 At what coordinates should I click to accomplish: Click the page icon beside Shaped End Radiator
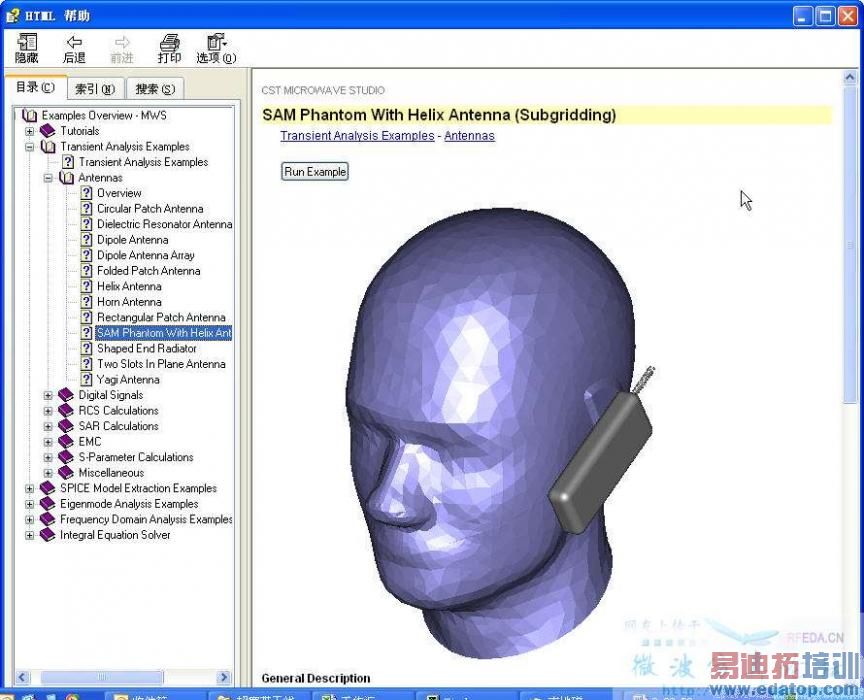pyautogui.click(x=86, y=348)
